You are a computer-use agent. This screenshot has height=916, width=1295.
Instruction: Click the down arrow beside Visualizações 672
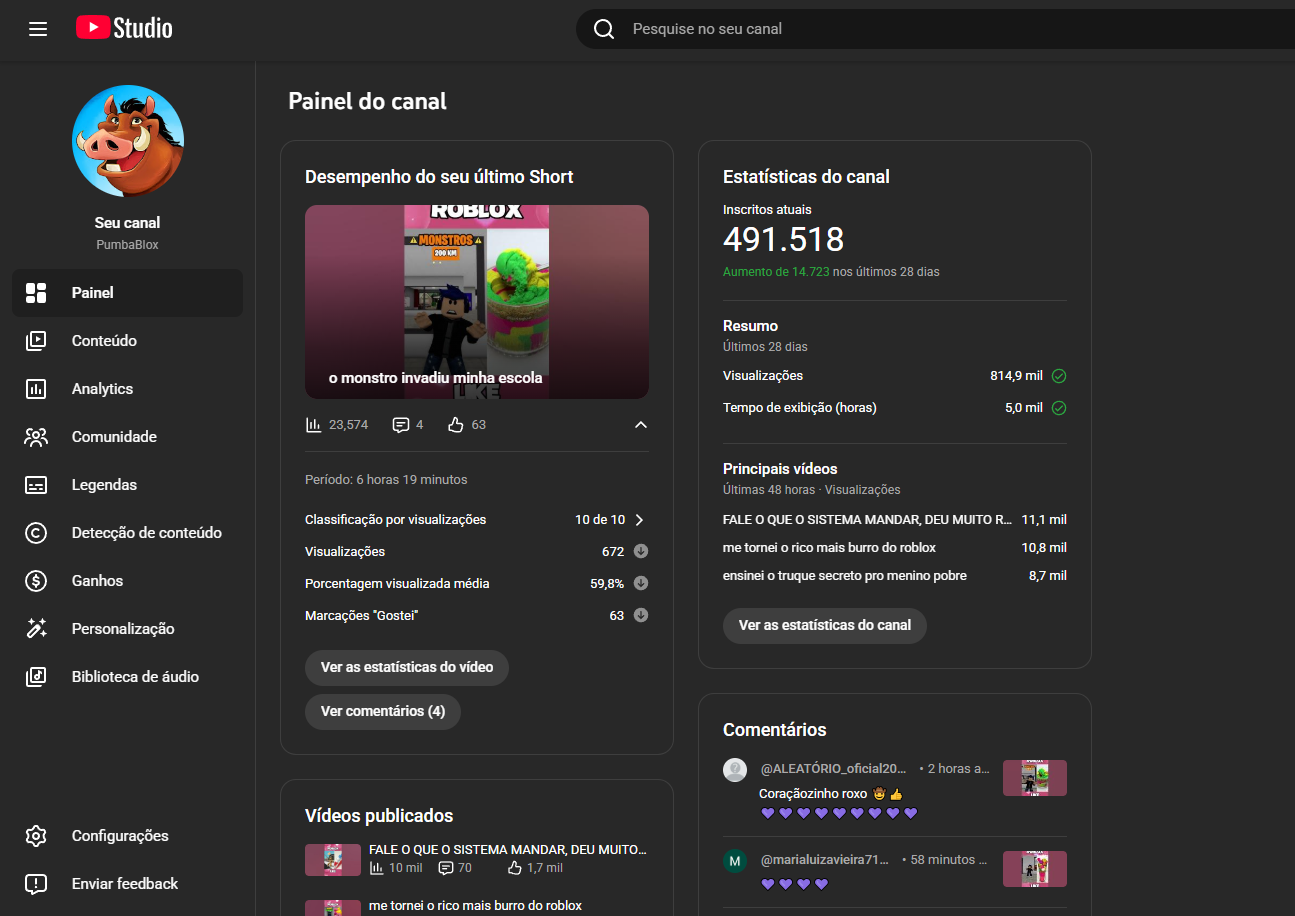641,552
